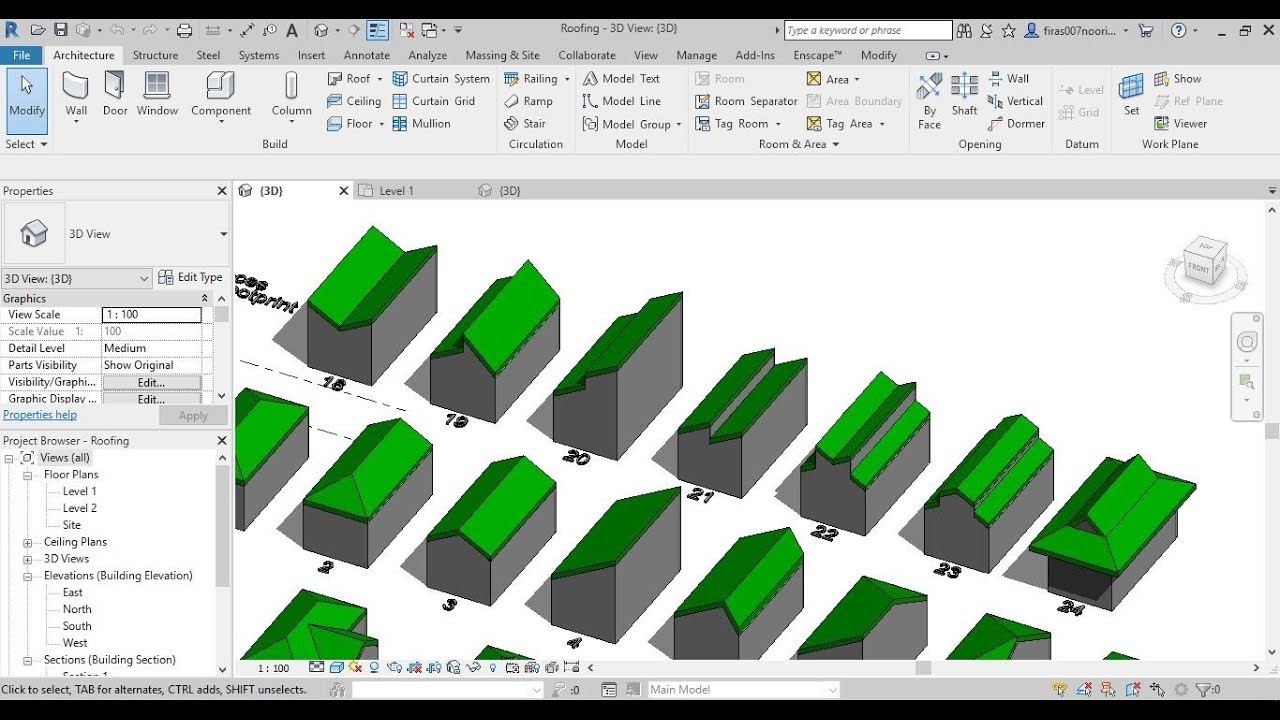Image resolution: width=1280 pixels, height=720 pixels.
Task: Select the Mullion tool
Action: [421, 124]
